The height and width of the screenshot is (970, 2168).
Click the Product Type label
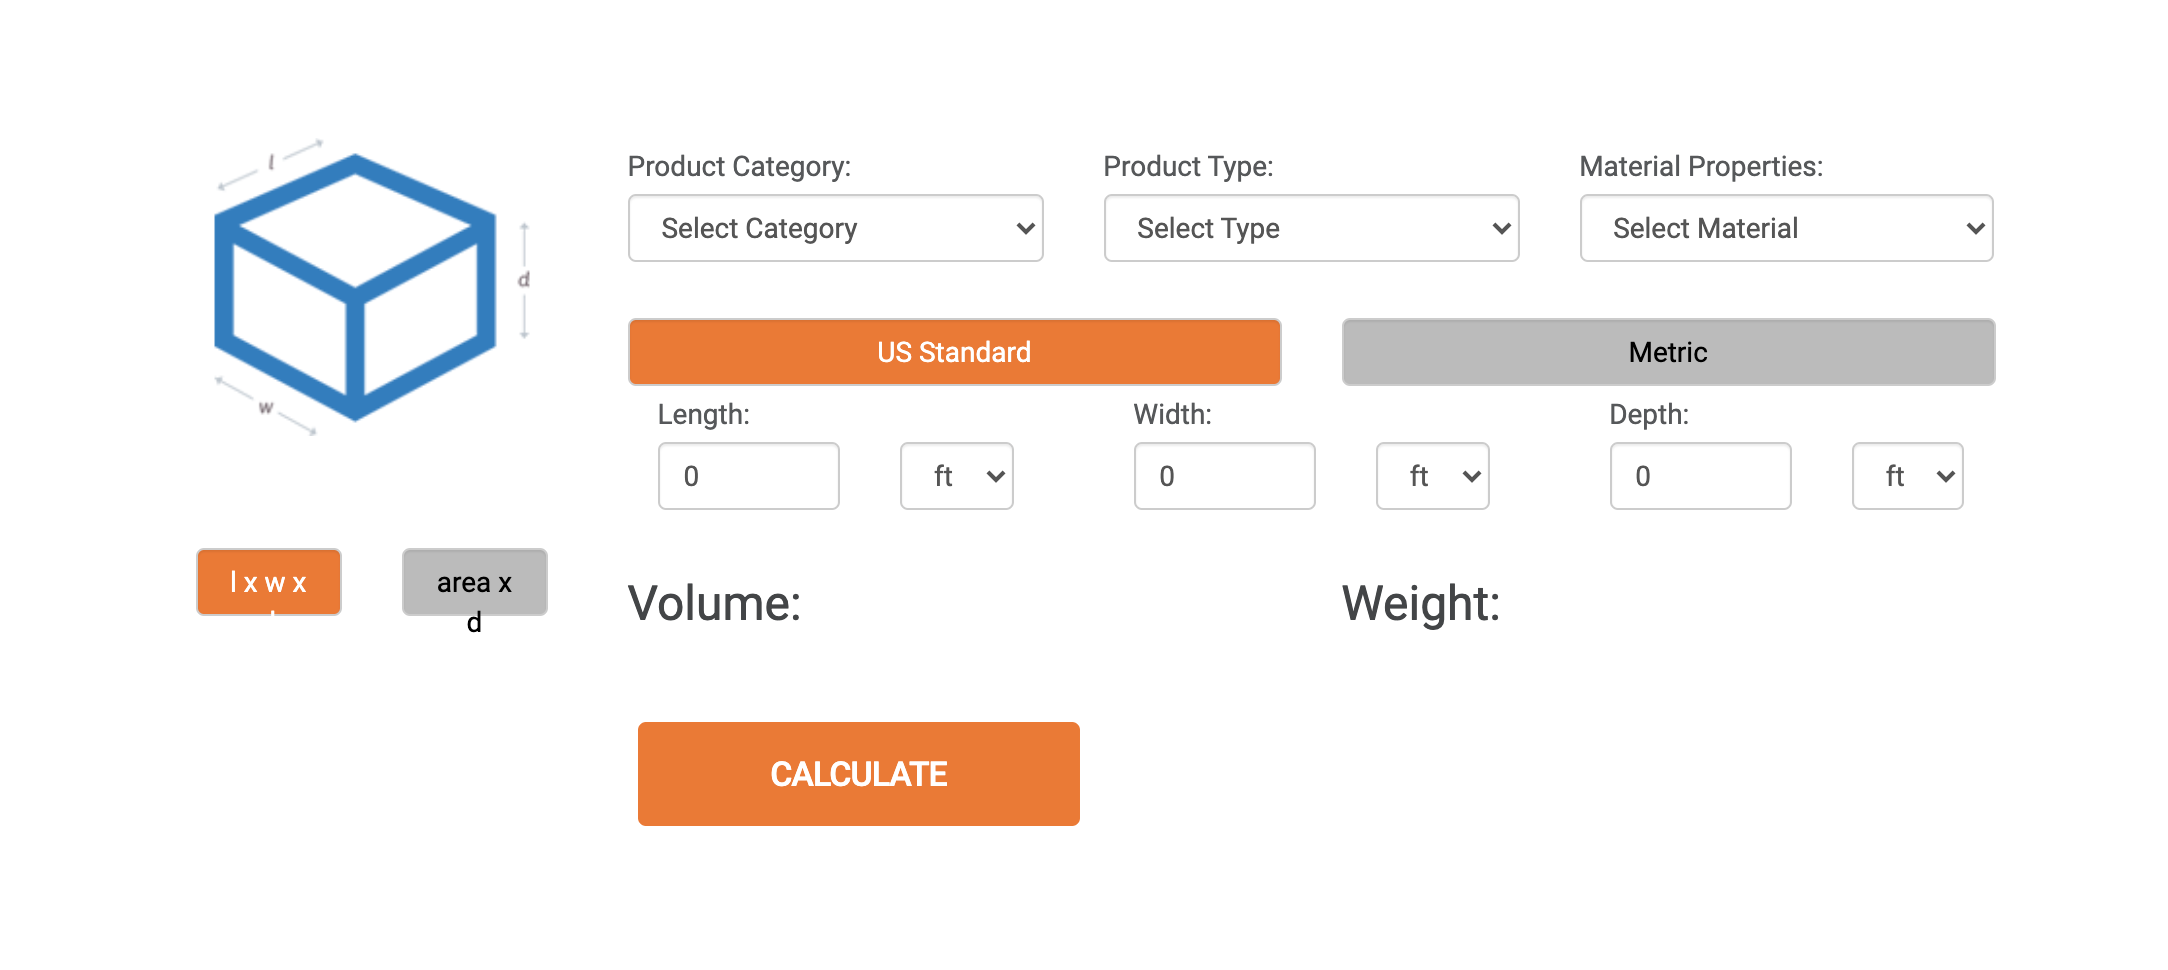(x=1188, y=166)
